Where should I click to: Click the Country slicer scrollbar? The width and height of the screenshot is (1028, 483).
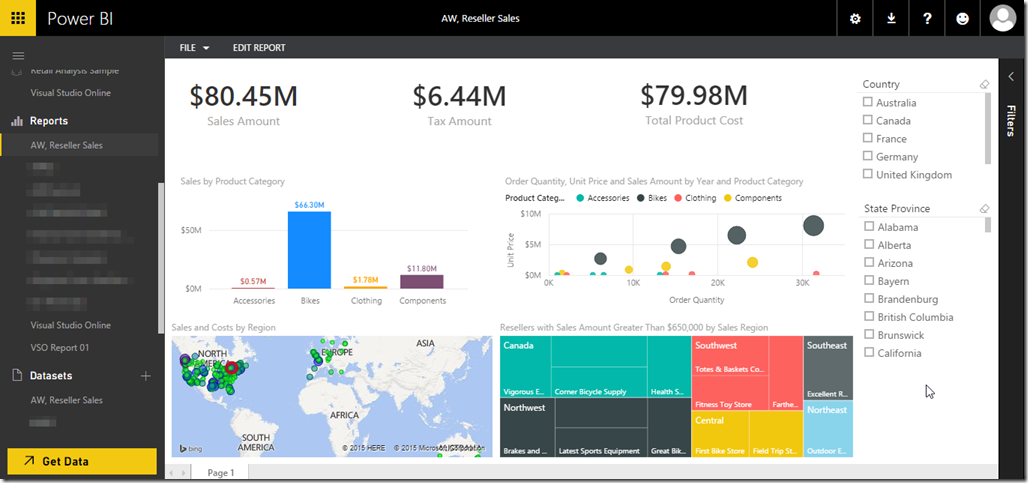(x=988, y=128)
